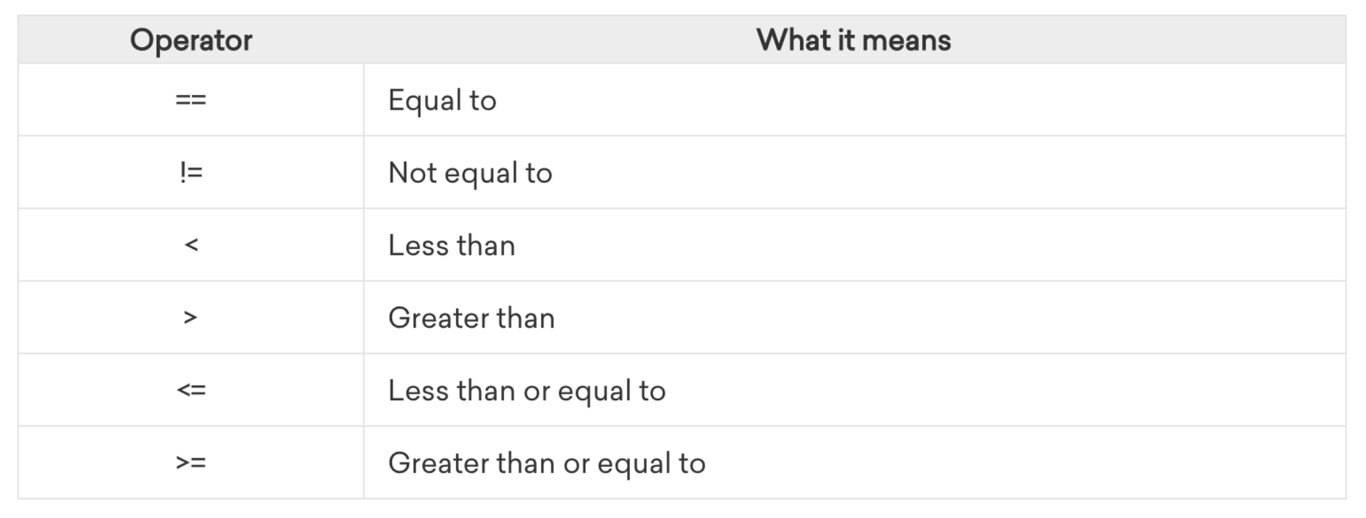Image resolution: width=1366 pixels, height=518 pixels.
Task: Click the lone < operator symbol
Action: [191, 245]
